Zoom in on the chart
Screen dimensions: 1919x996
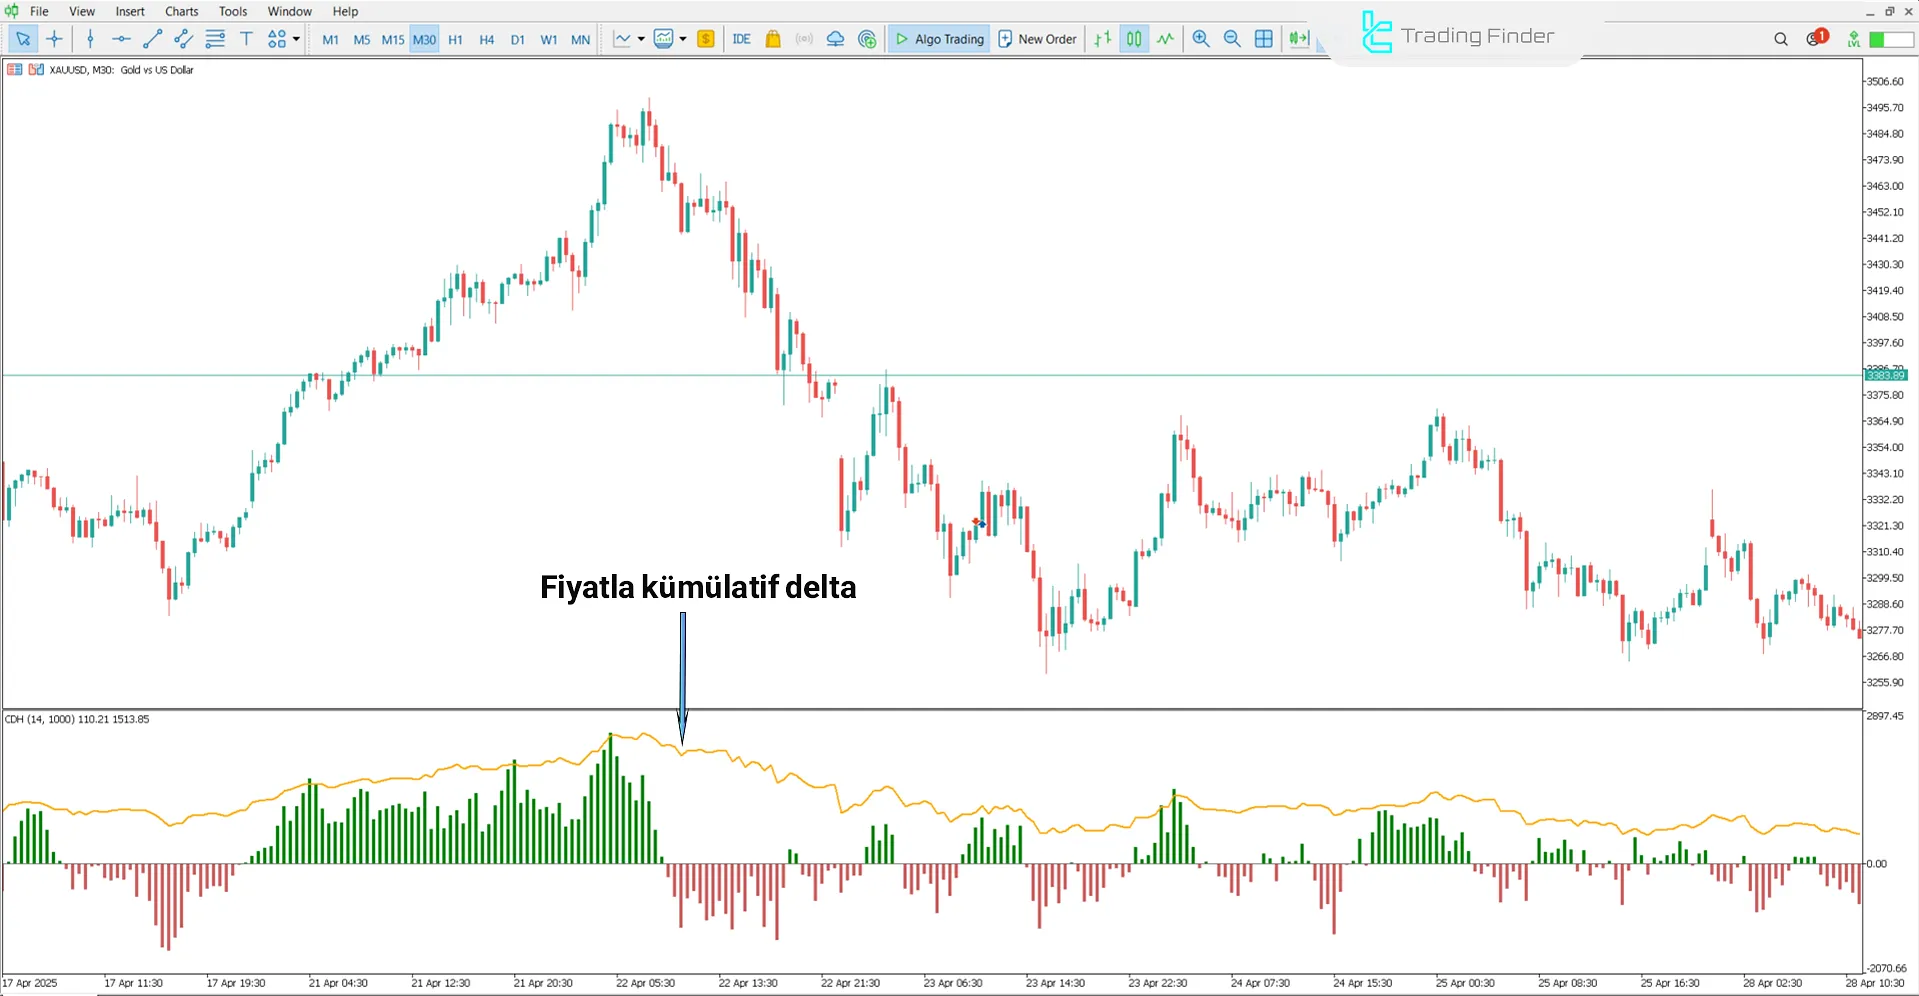pyautogui.click(x=1200, y=39)
